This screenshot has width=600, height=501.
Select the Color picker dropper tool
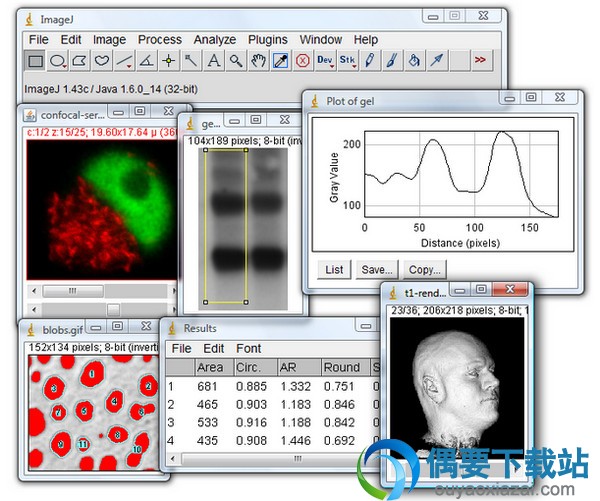280,60
